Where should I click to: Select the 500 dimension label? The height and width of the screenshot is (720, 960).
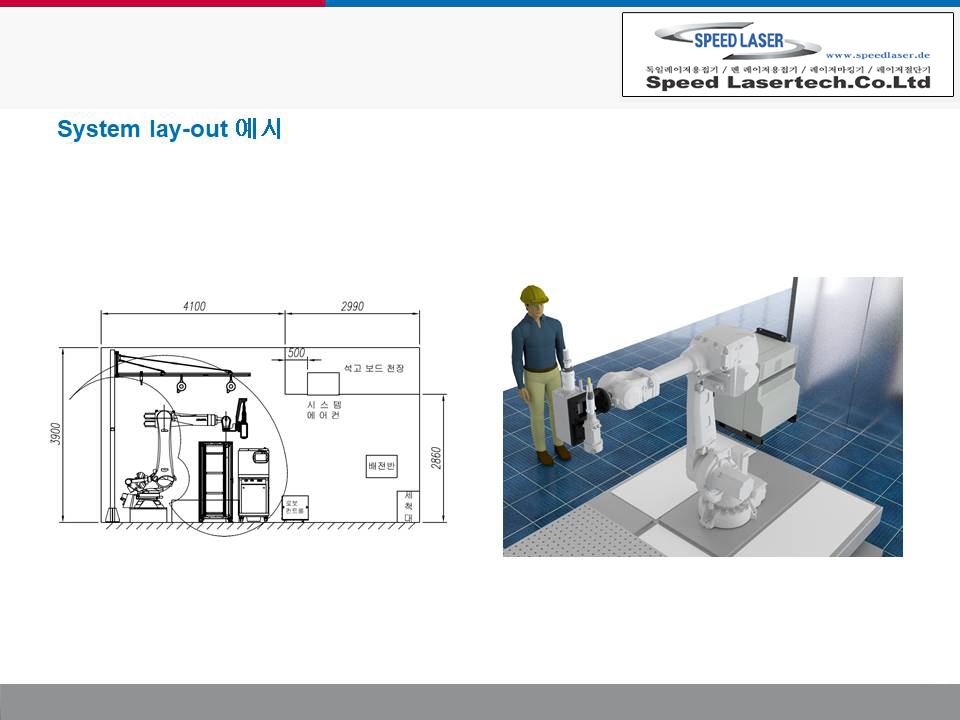[296, 353]
